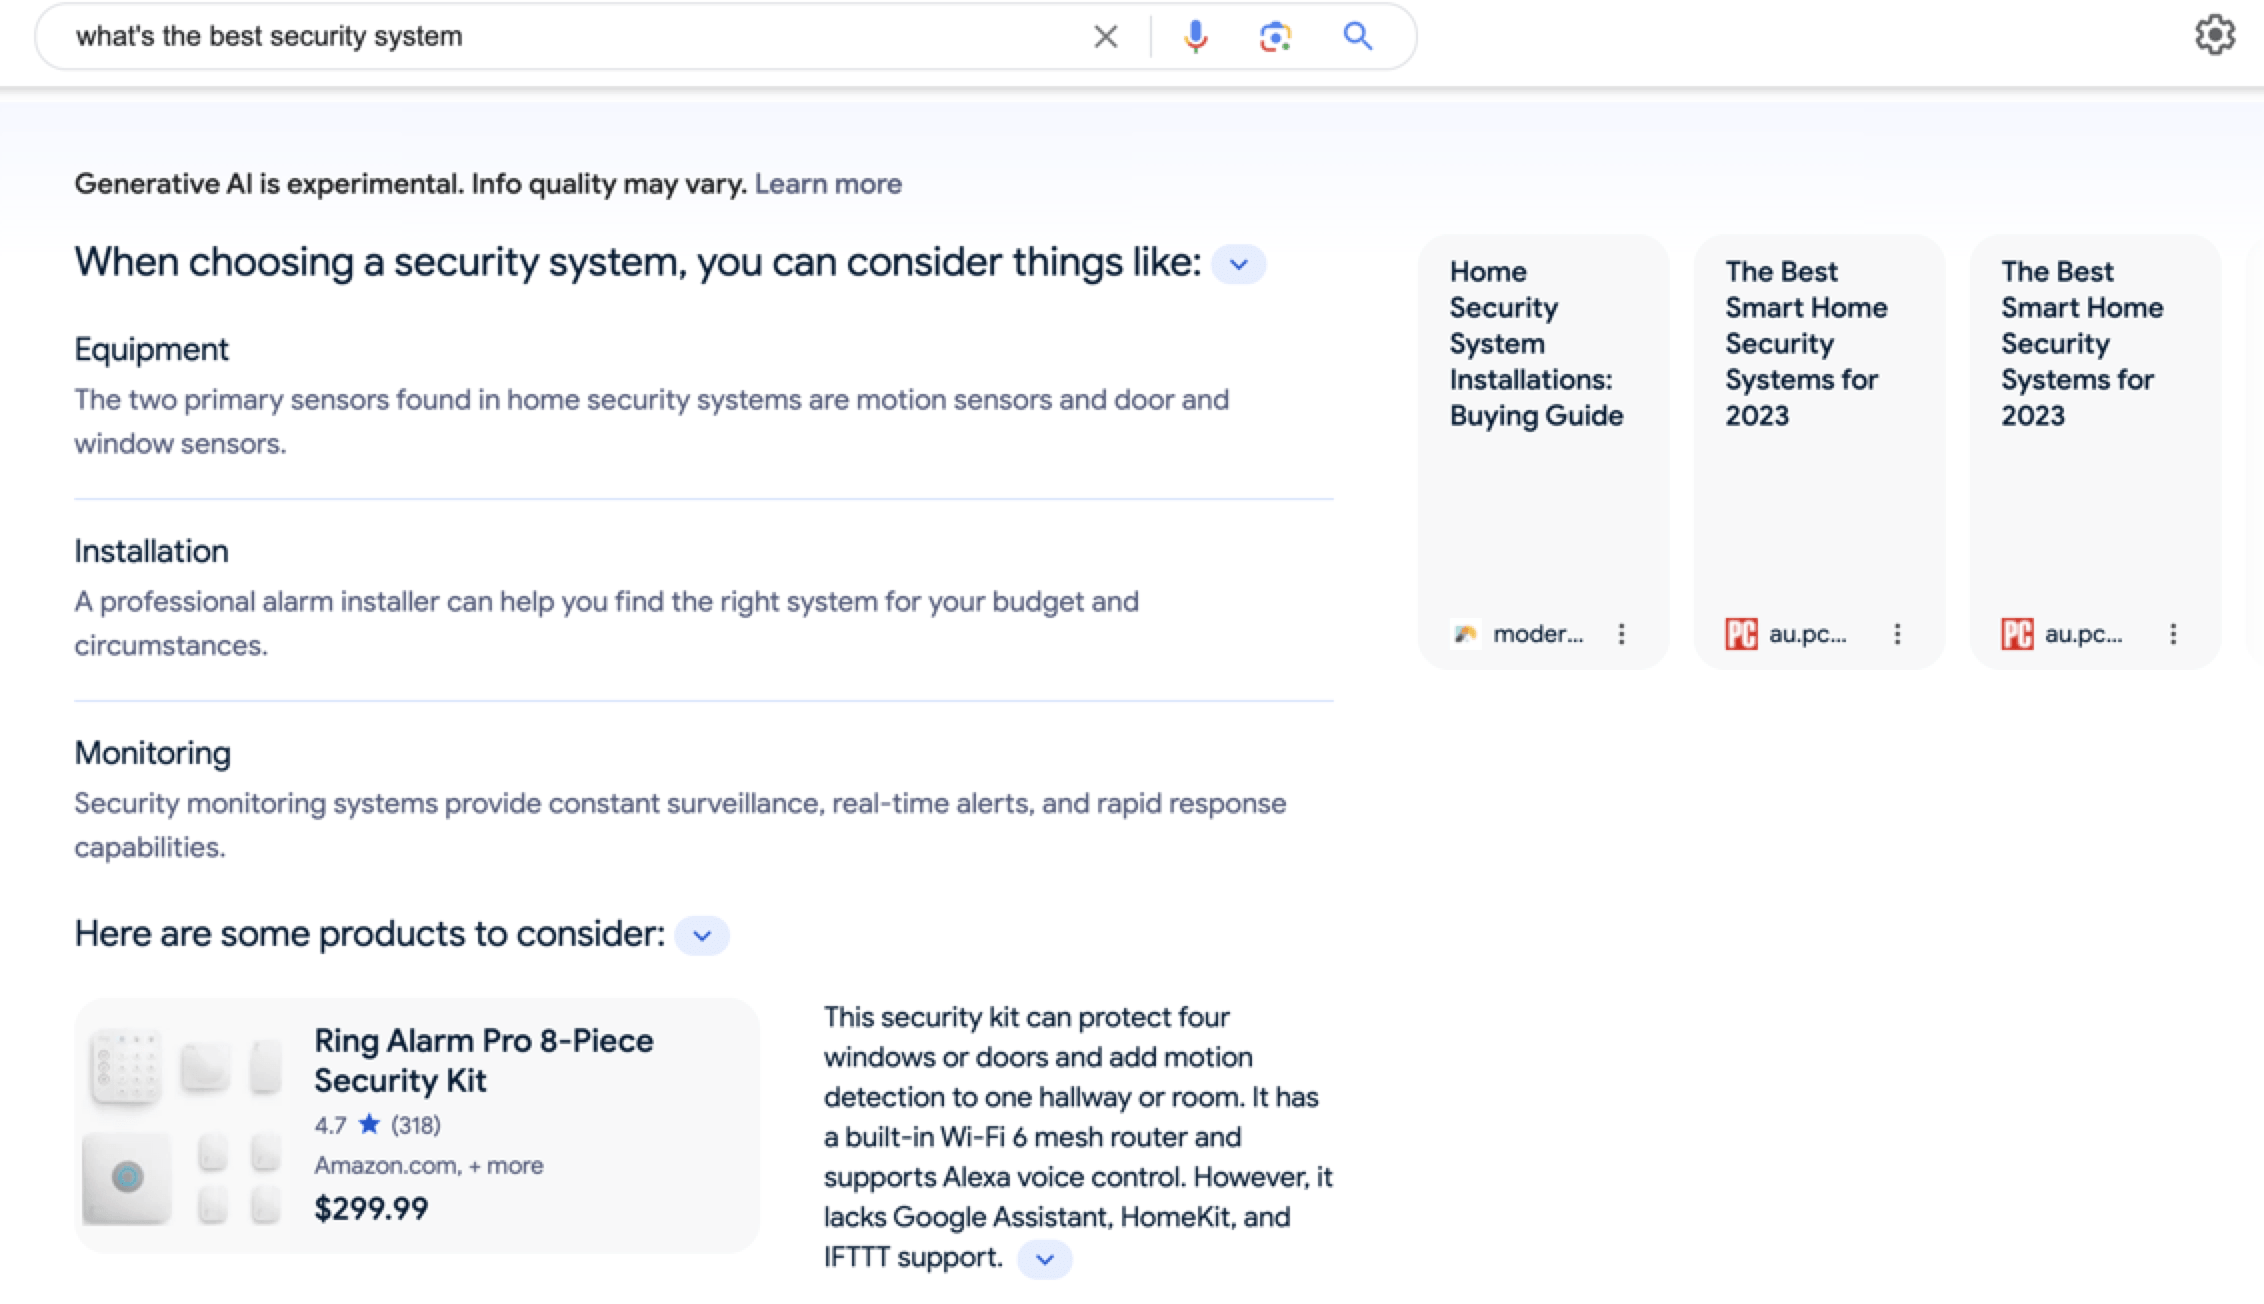
Task: Expand the 'Here are some products' chevron
Action: click(702, 936)
